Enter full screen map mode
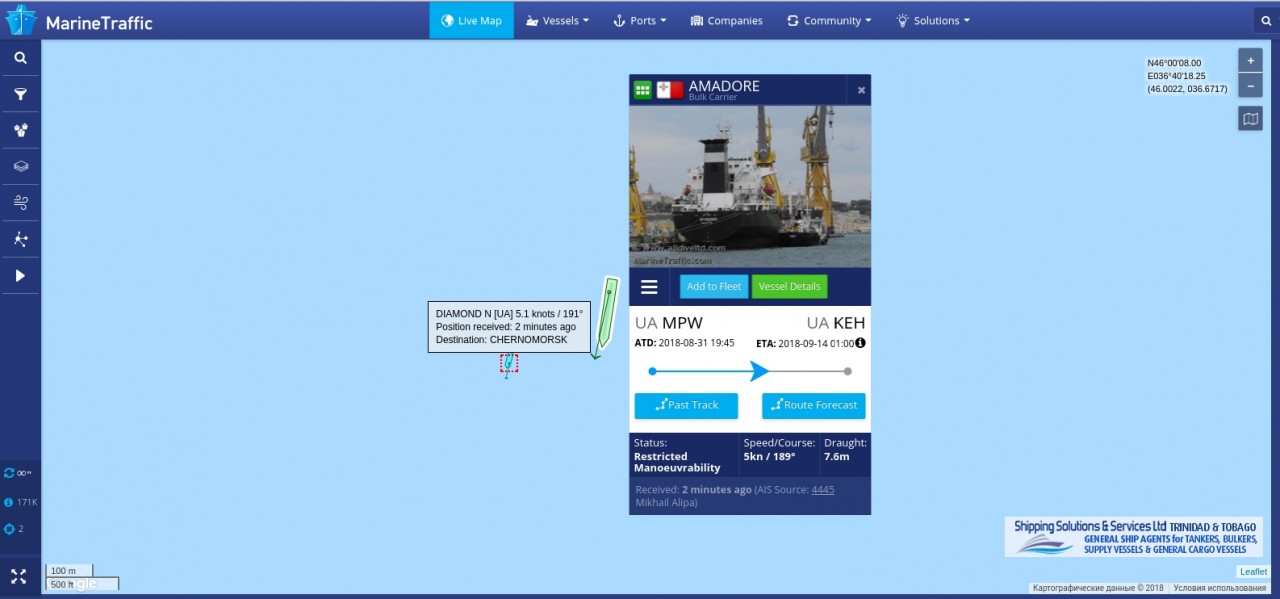This screenshot has height=599, width=1280. coord(19,576)
